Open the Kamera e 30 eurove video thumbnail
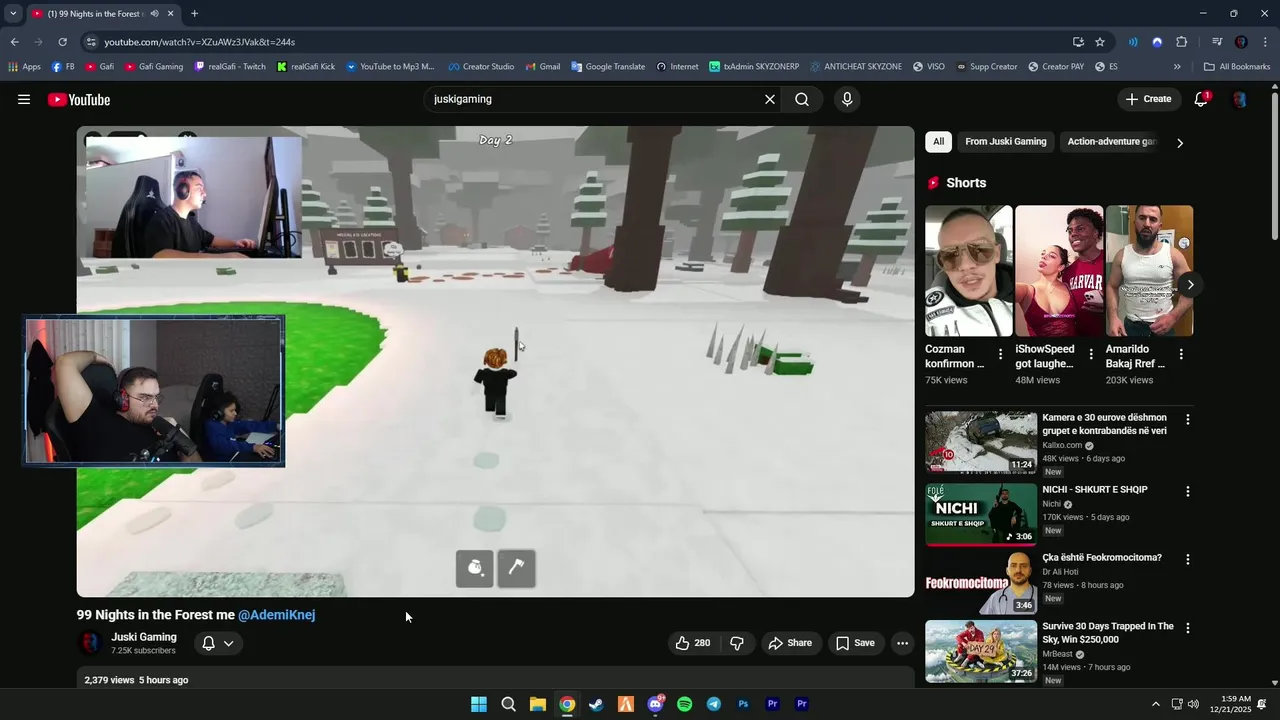The image size is (1280, 720). pos(981,441)
